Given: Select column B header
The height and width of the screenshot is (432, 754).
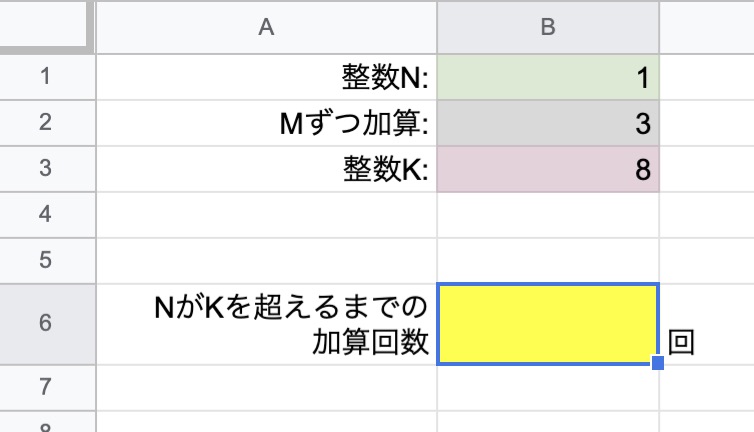Looking at the screenshot, I should click(548, 27).
